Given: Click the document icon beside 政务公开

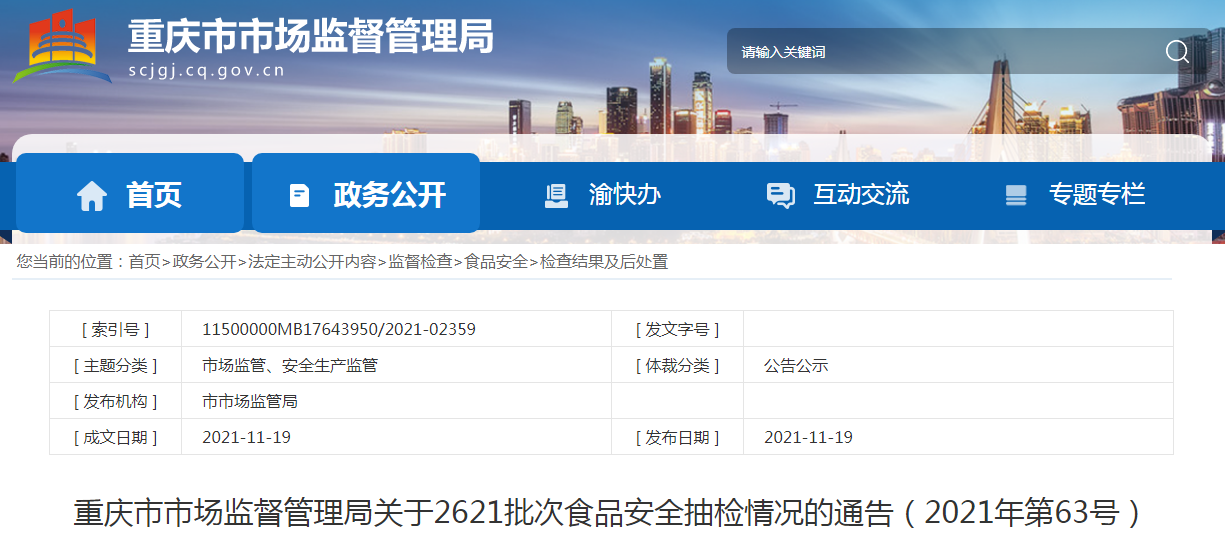Looking at the screenshot, I should pos(299,195).
